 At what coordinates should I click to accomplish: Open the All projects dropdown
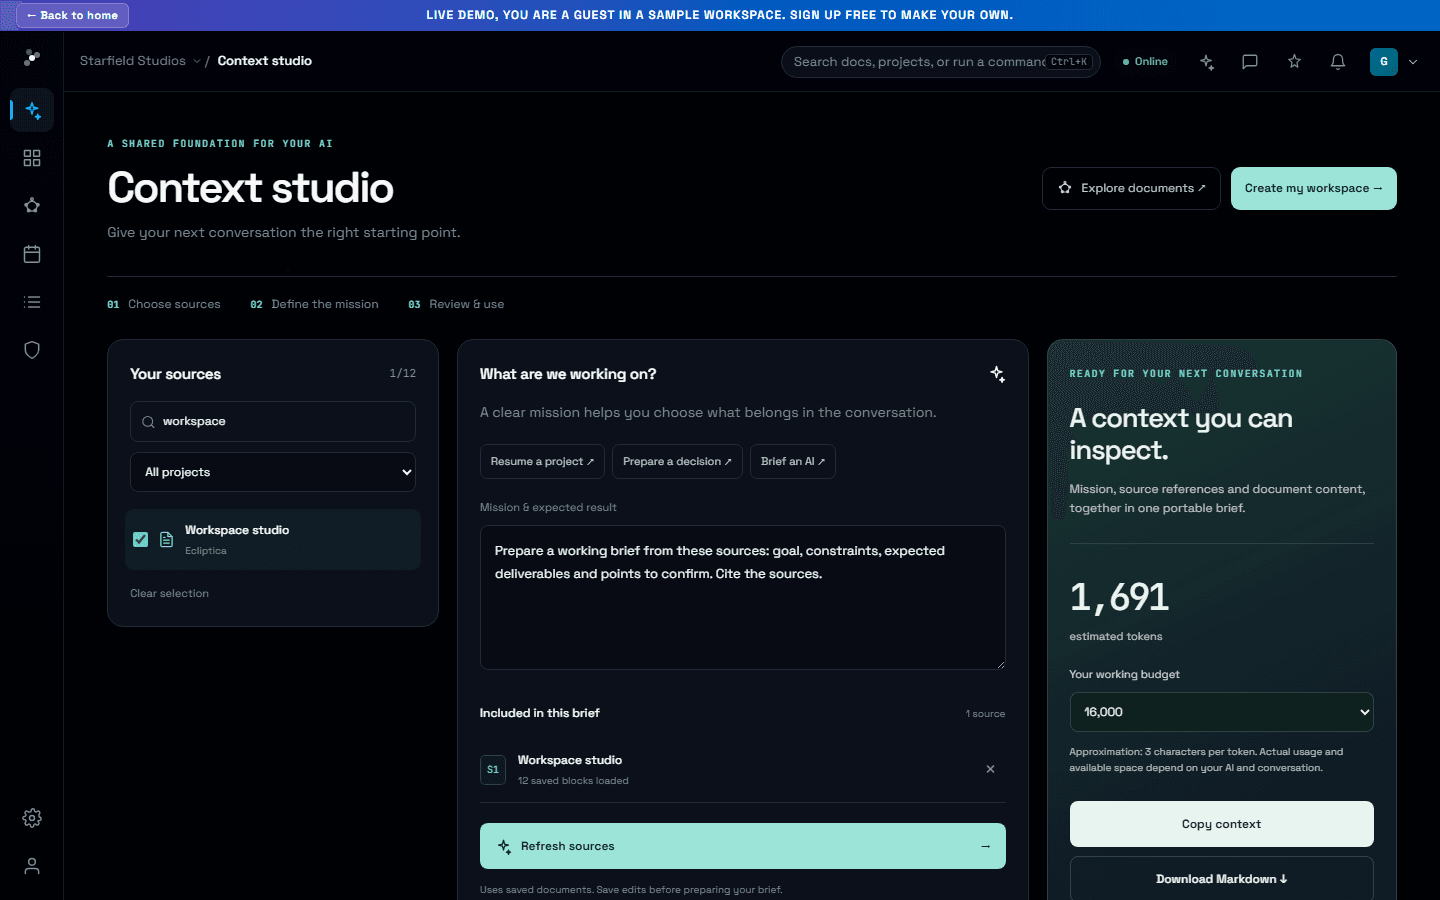click(273, 472)
